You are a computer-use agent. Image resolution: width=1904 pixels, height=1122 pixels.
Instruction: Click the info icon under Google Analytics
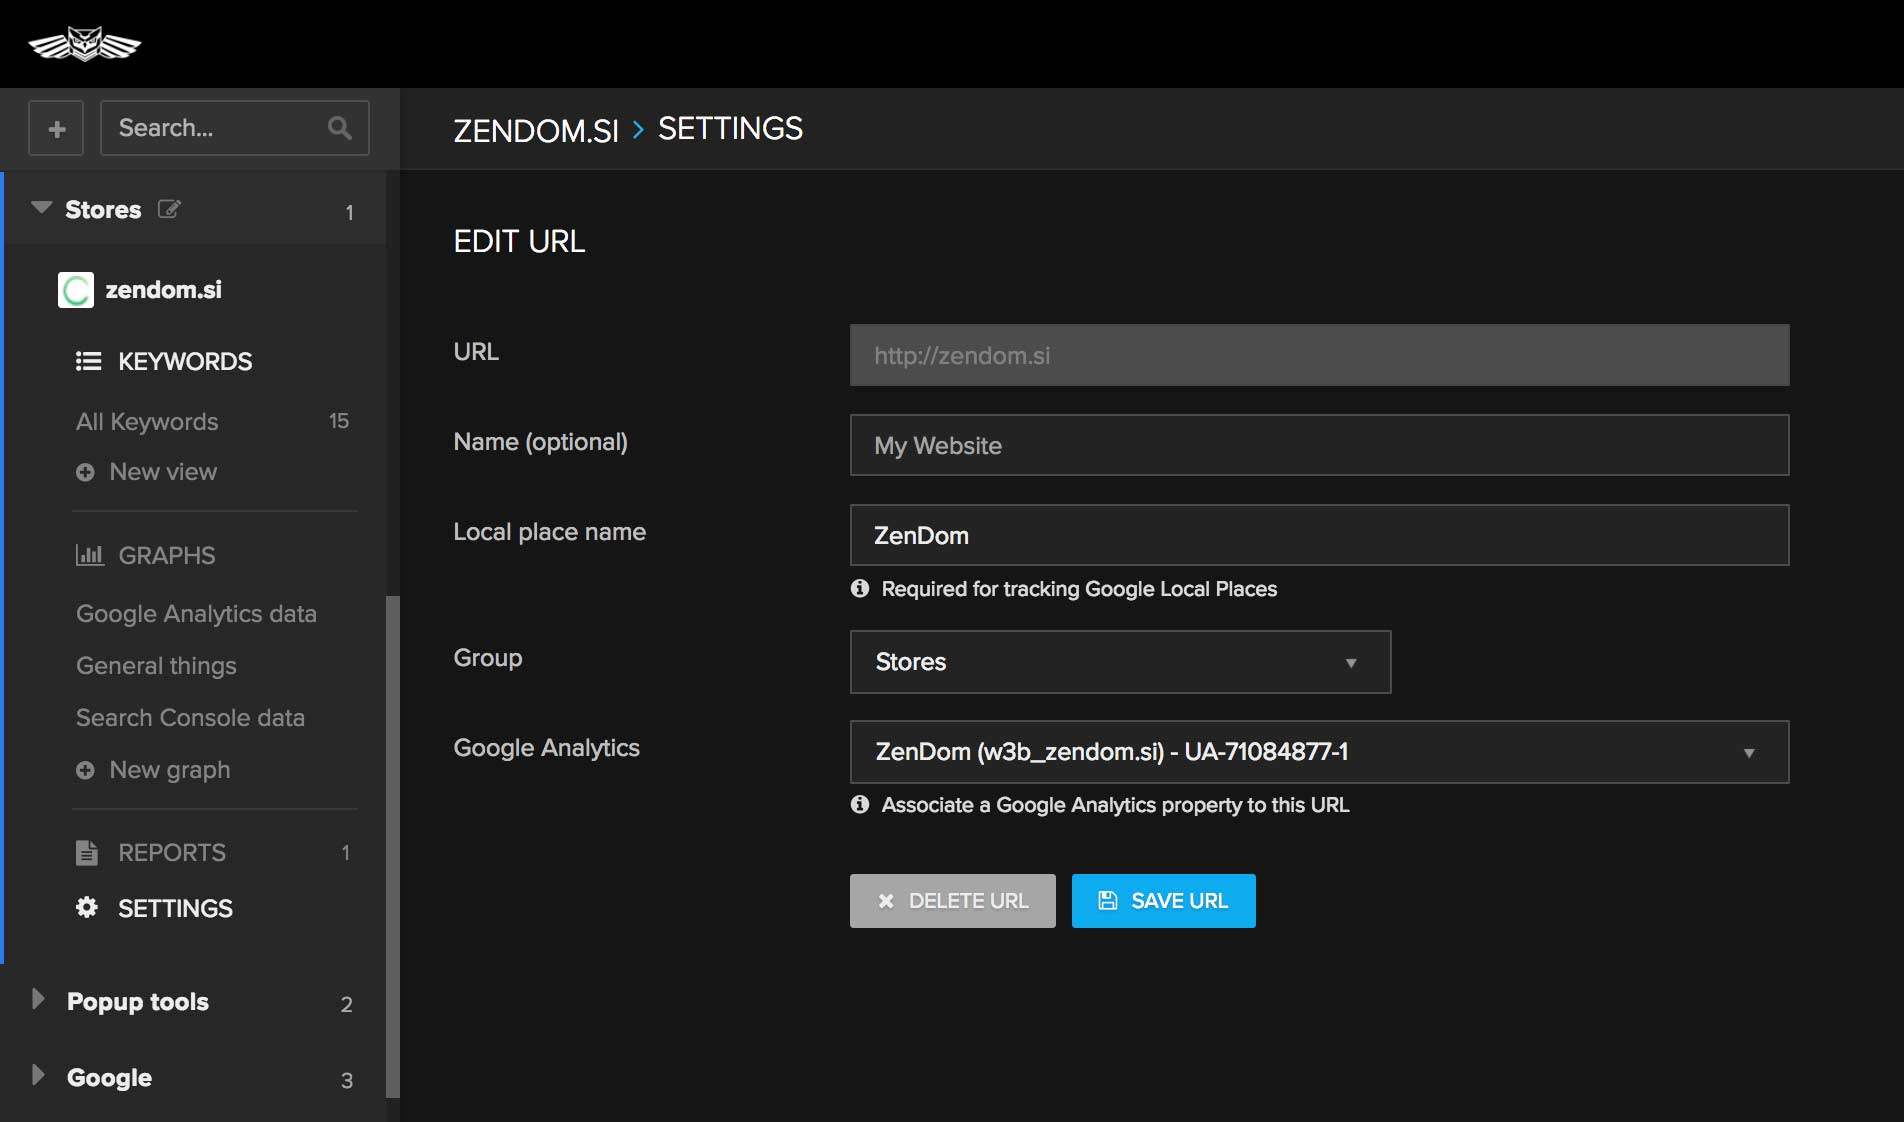click(860, 805)
